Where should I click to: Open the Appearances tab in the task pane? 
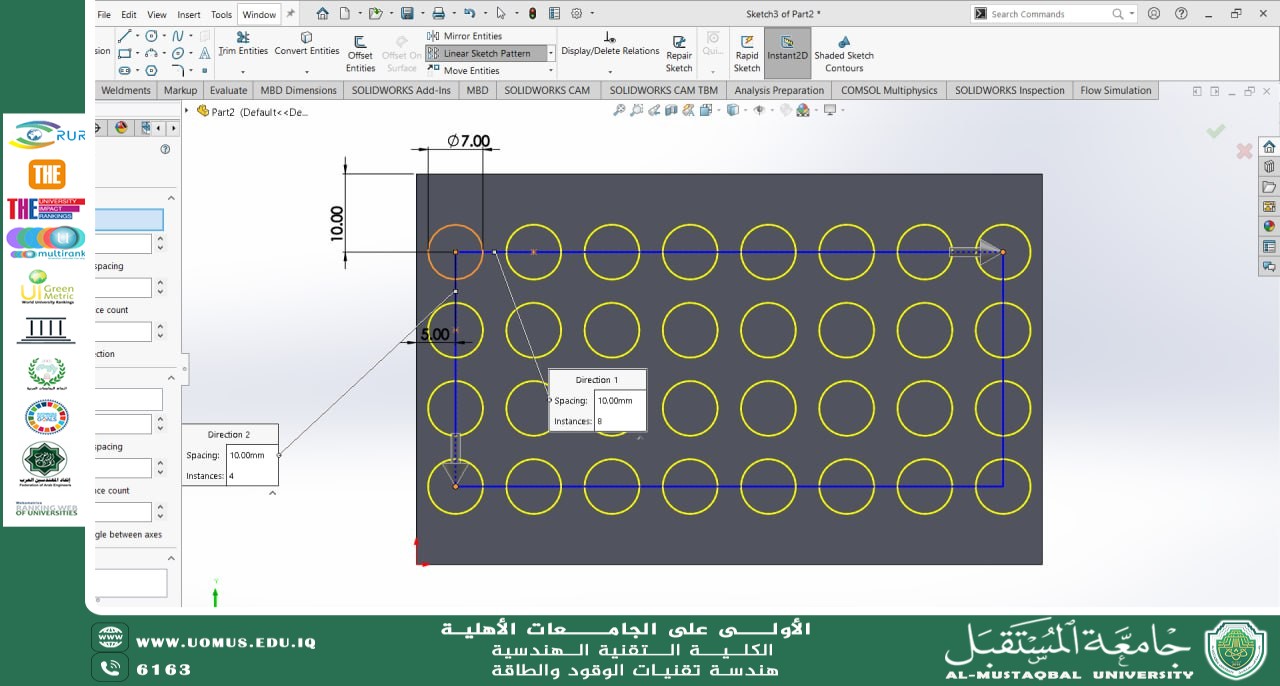point(1269,225)
